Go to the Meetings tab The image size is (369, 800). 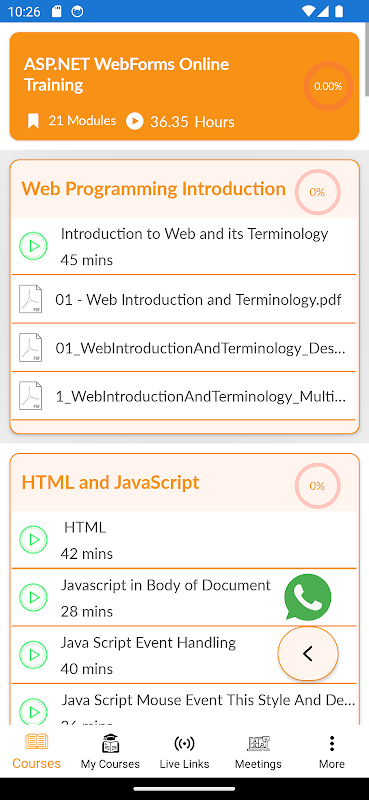pos(258,751)
